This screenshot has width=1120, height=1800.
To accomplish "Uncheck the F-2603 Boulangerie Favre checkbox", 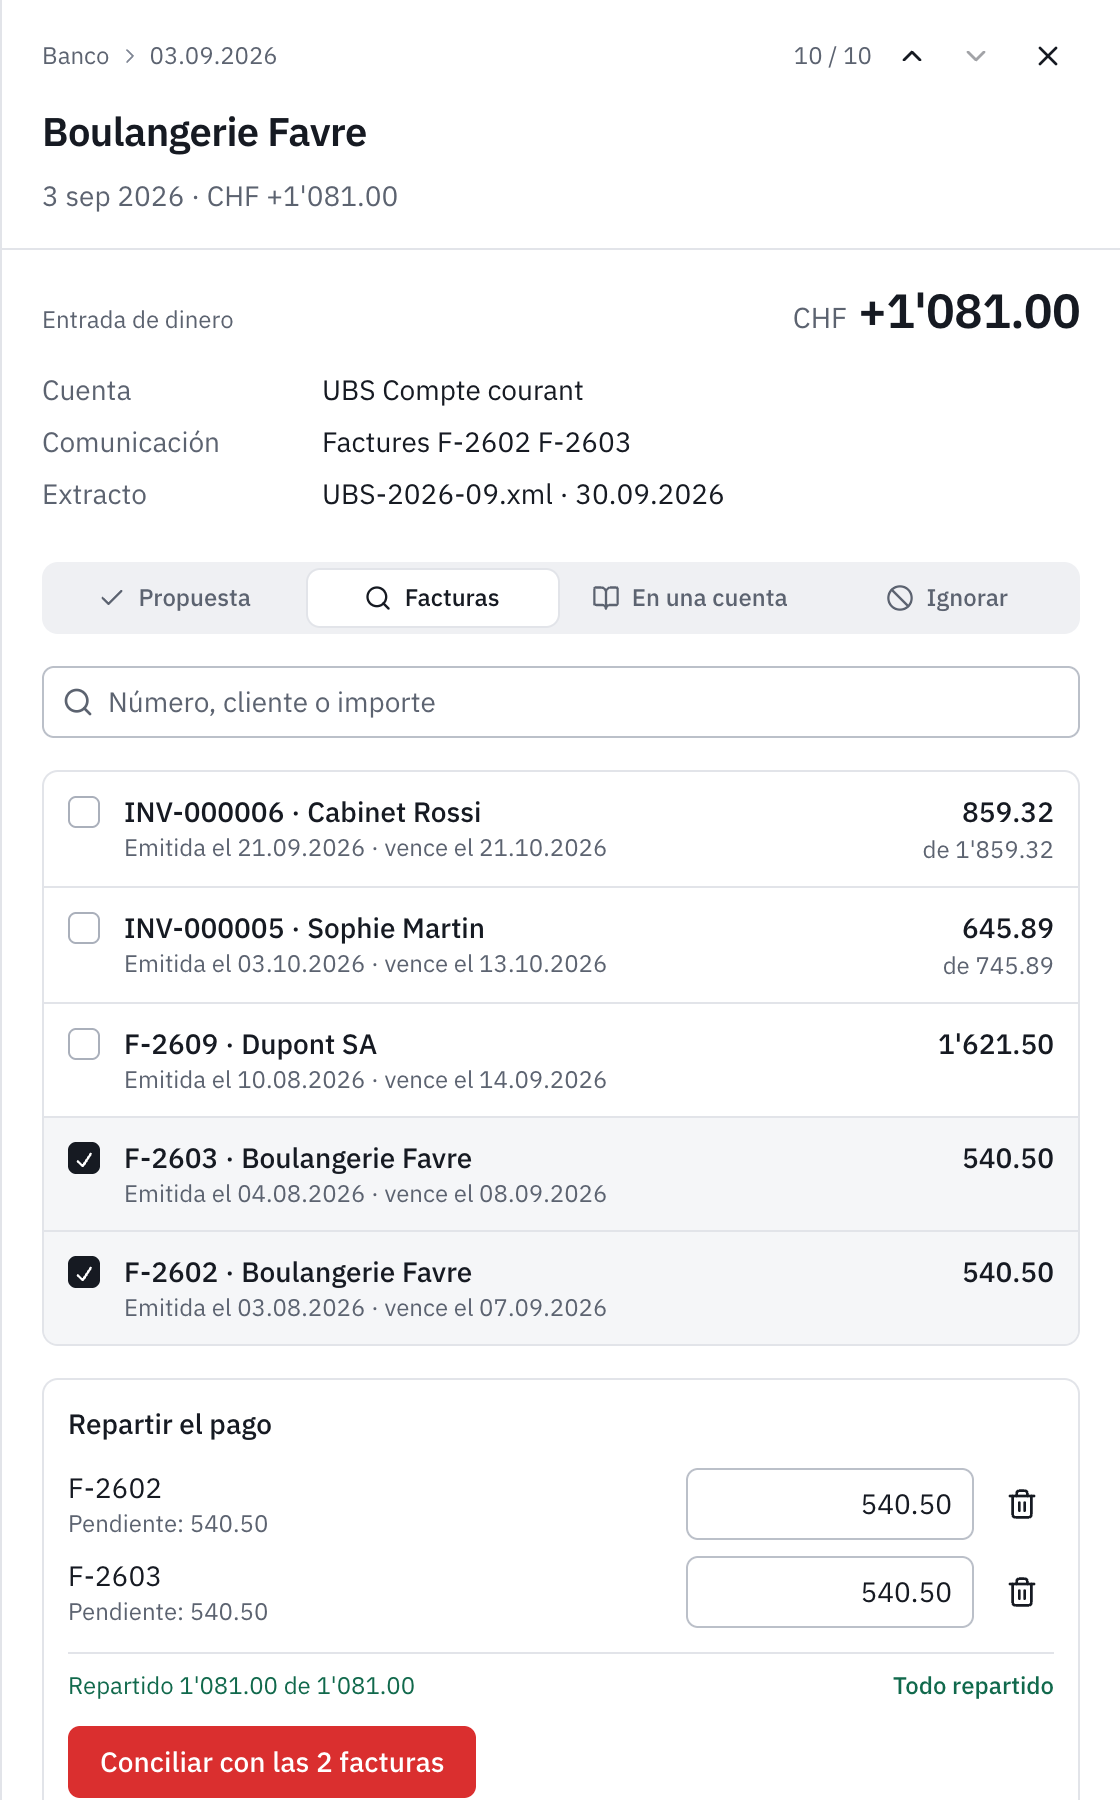I will [x=84, y=1158].
